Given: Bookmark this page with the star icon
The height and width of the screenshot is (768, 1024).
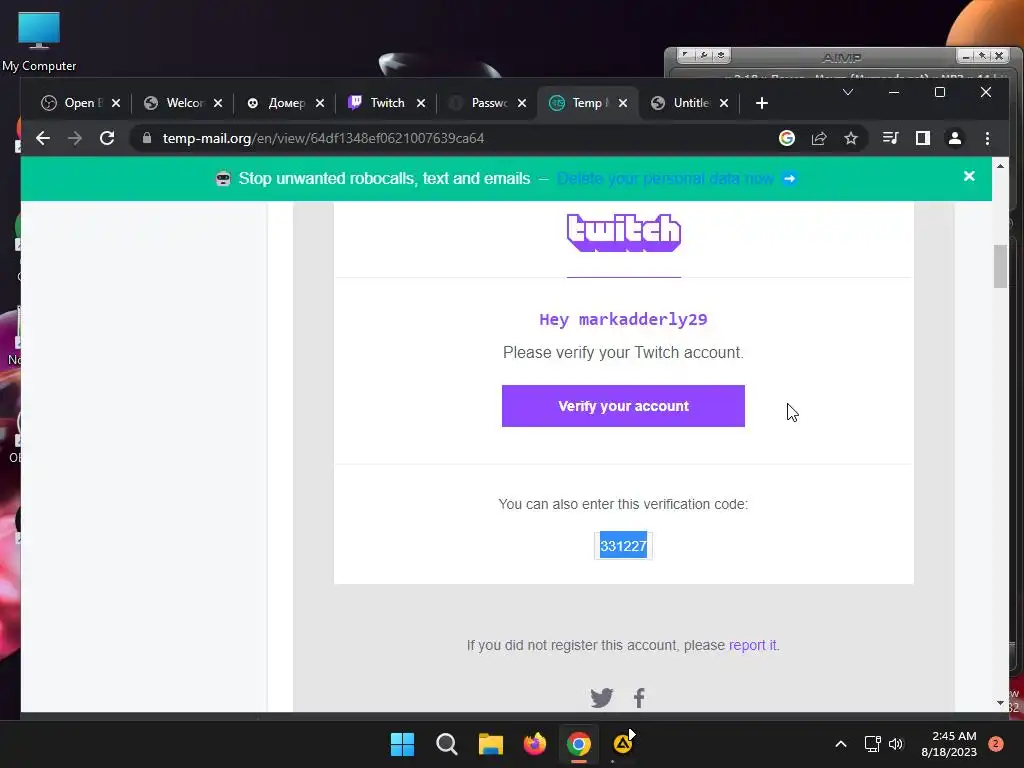Looking at the screenshot, I should click(851, 138).
